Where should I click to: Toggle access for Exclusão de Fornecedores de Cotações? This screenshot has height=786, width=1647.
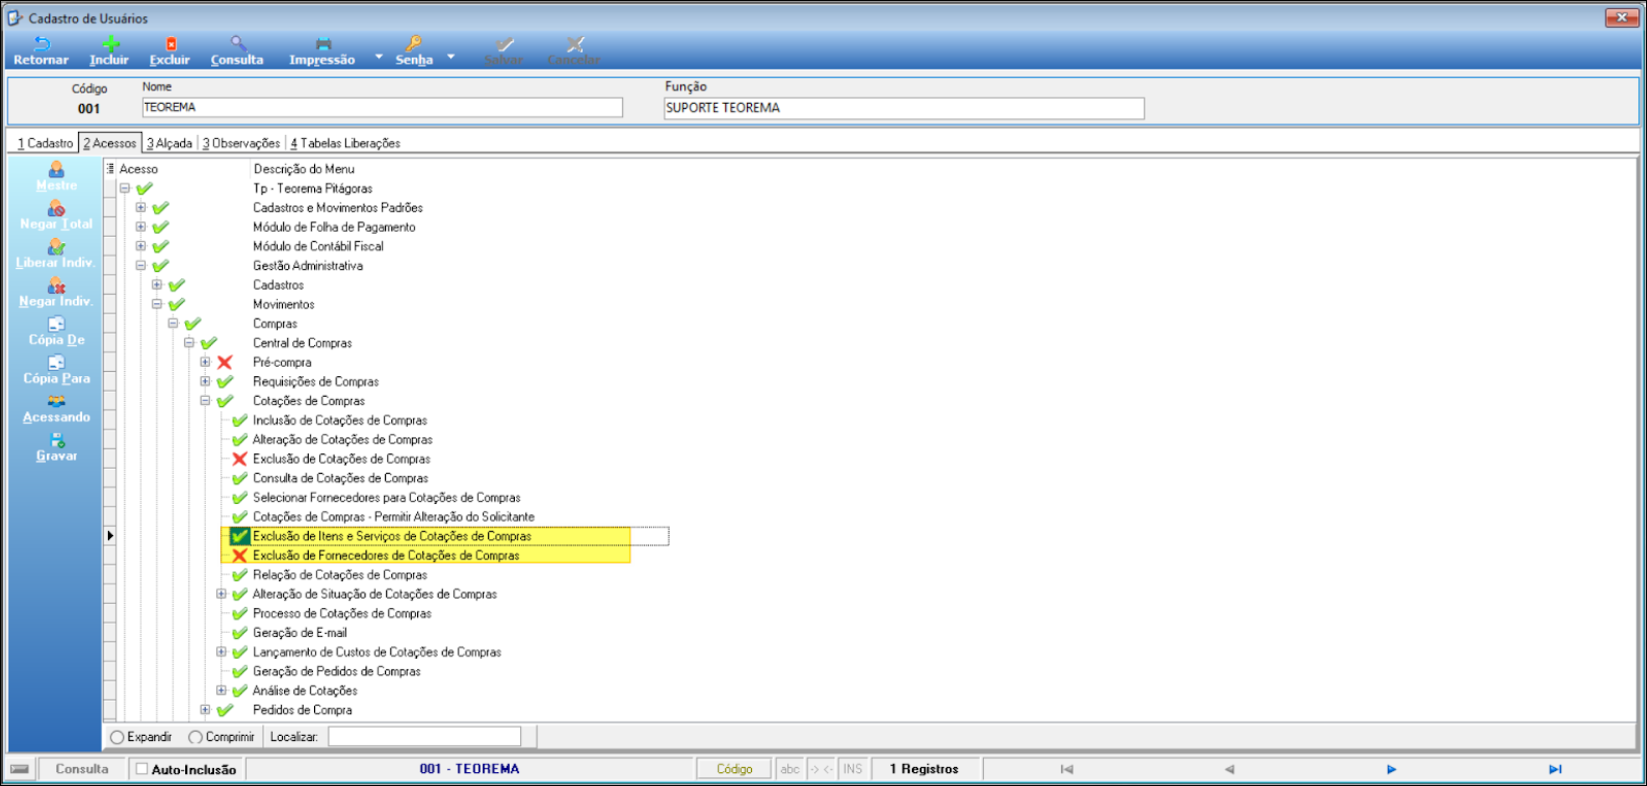tap(239, 556)
